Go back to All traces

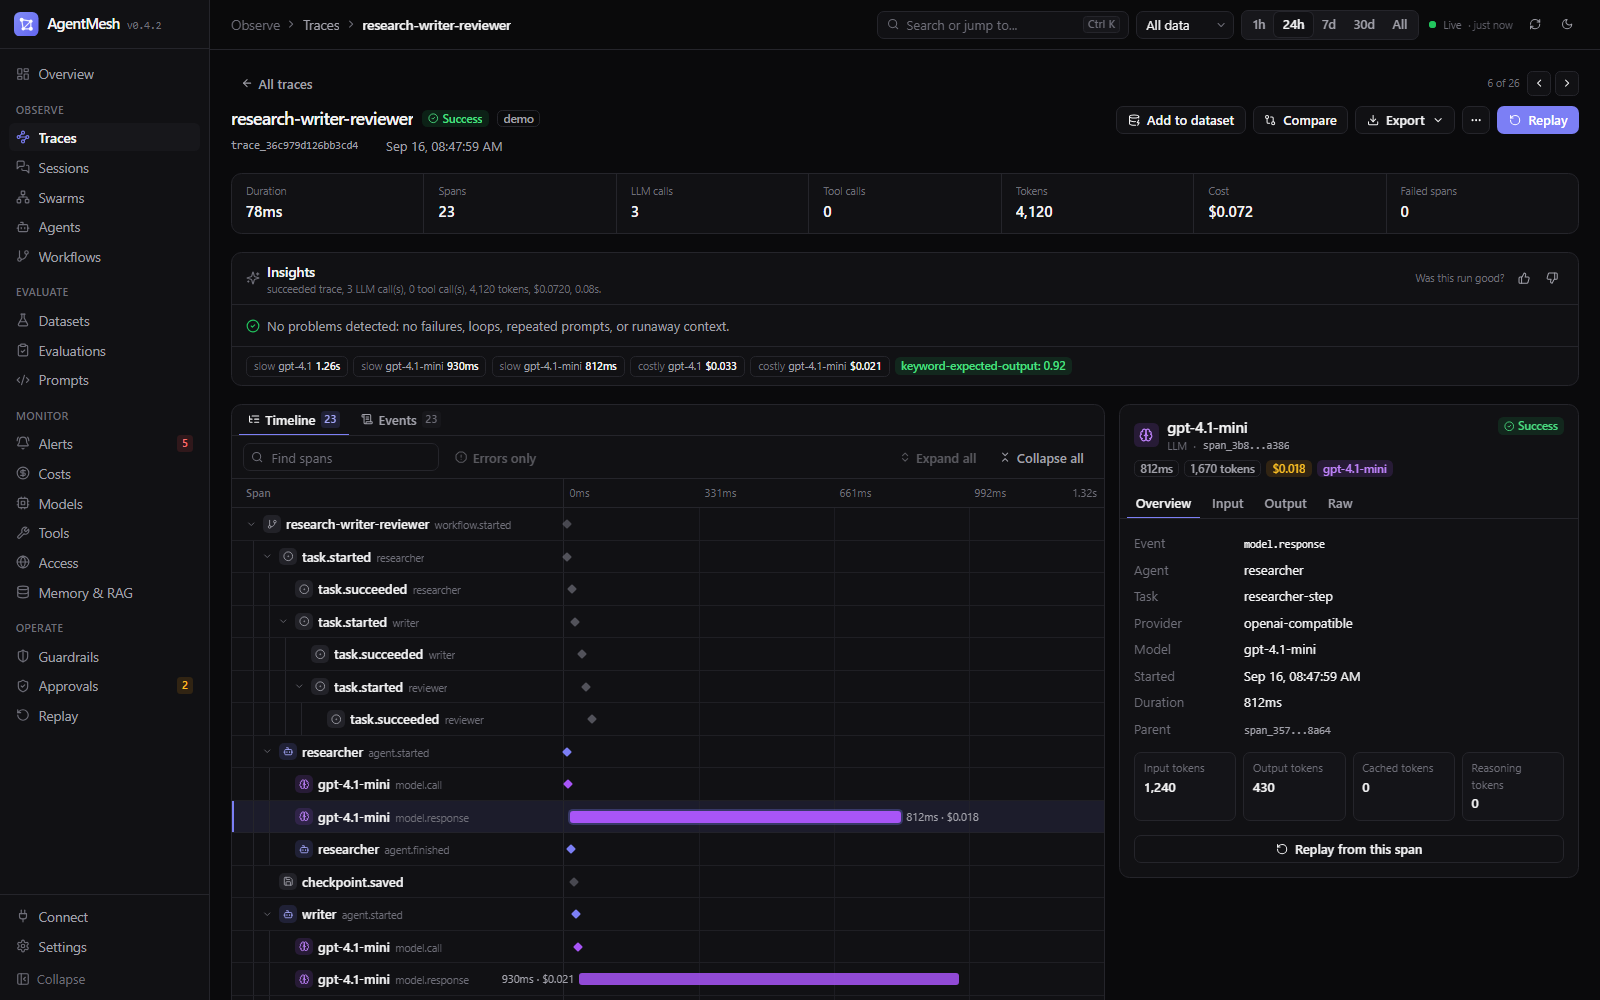(277, 84)
